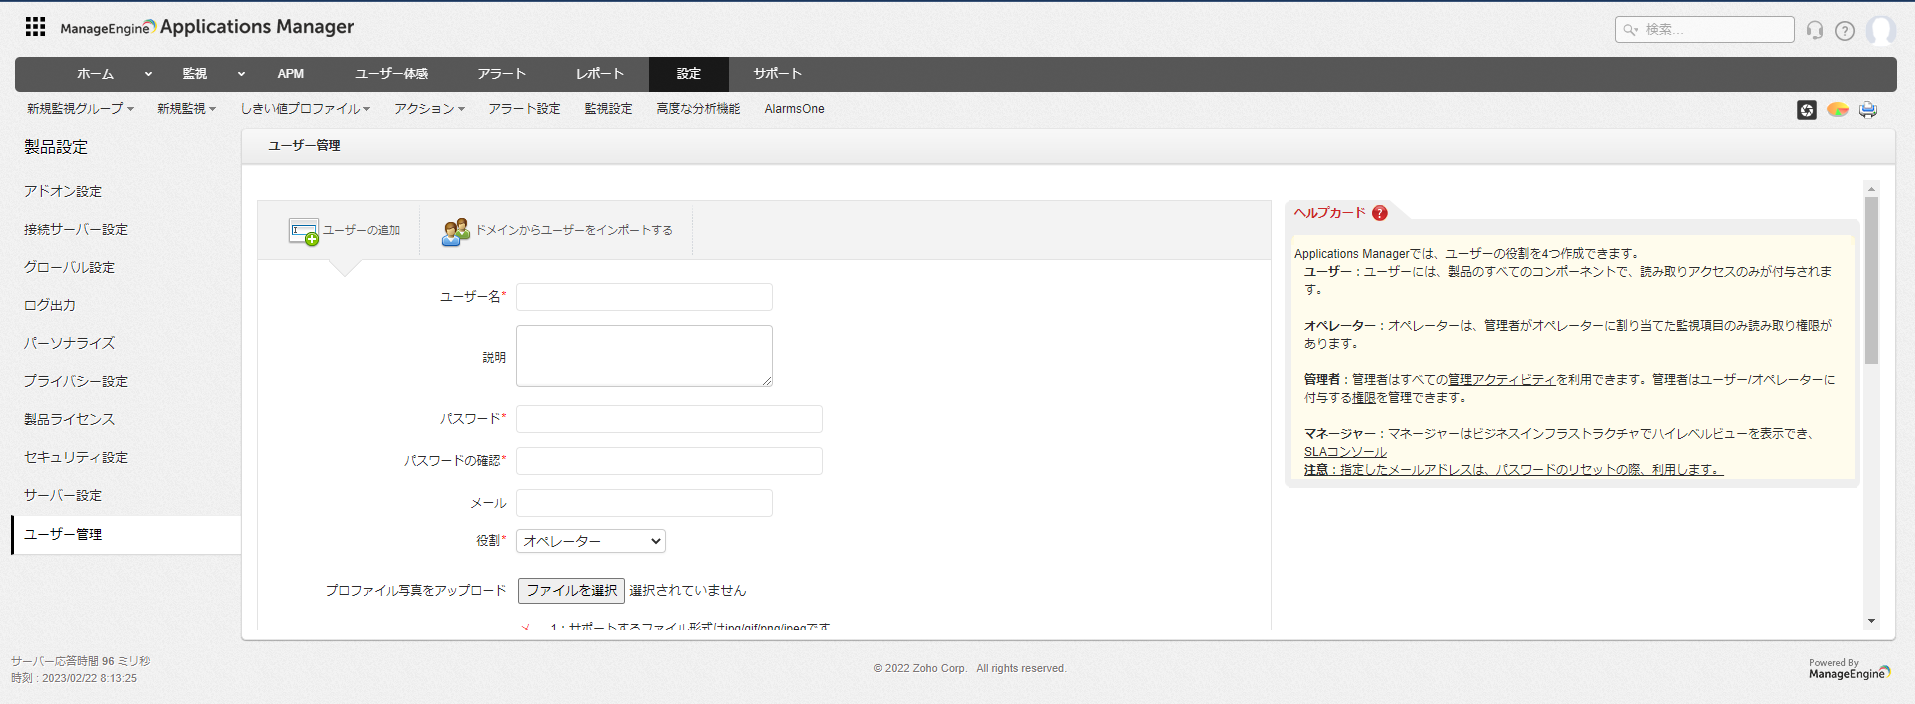The width and height of the screenshot is (1915, 704).
Task: Open 監視設定 submenu item
Action: 608,109
